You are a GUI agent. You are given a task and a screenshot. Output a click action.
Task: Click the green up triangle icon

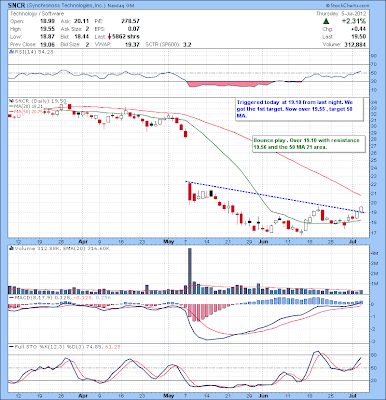pyautogui.click(x=326, y=21)
